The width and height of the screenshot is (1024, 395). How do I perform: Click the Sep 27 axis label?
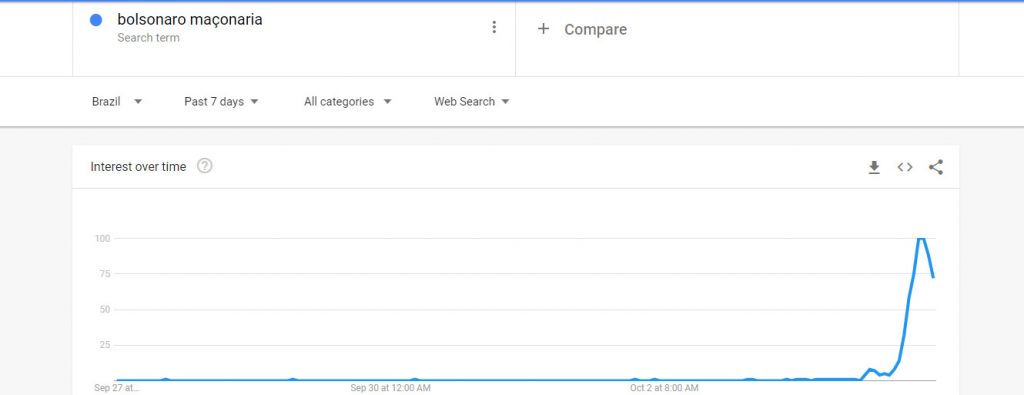pyautogui.click(x=117, y=388)
